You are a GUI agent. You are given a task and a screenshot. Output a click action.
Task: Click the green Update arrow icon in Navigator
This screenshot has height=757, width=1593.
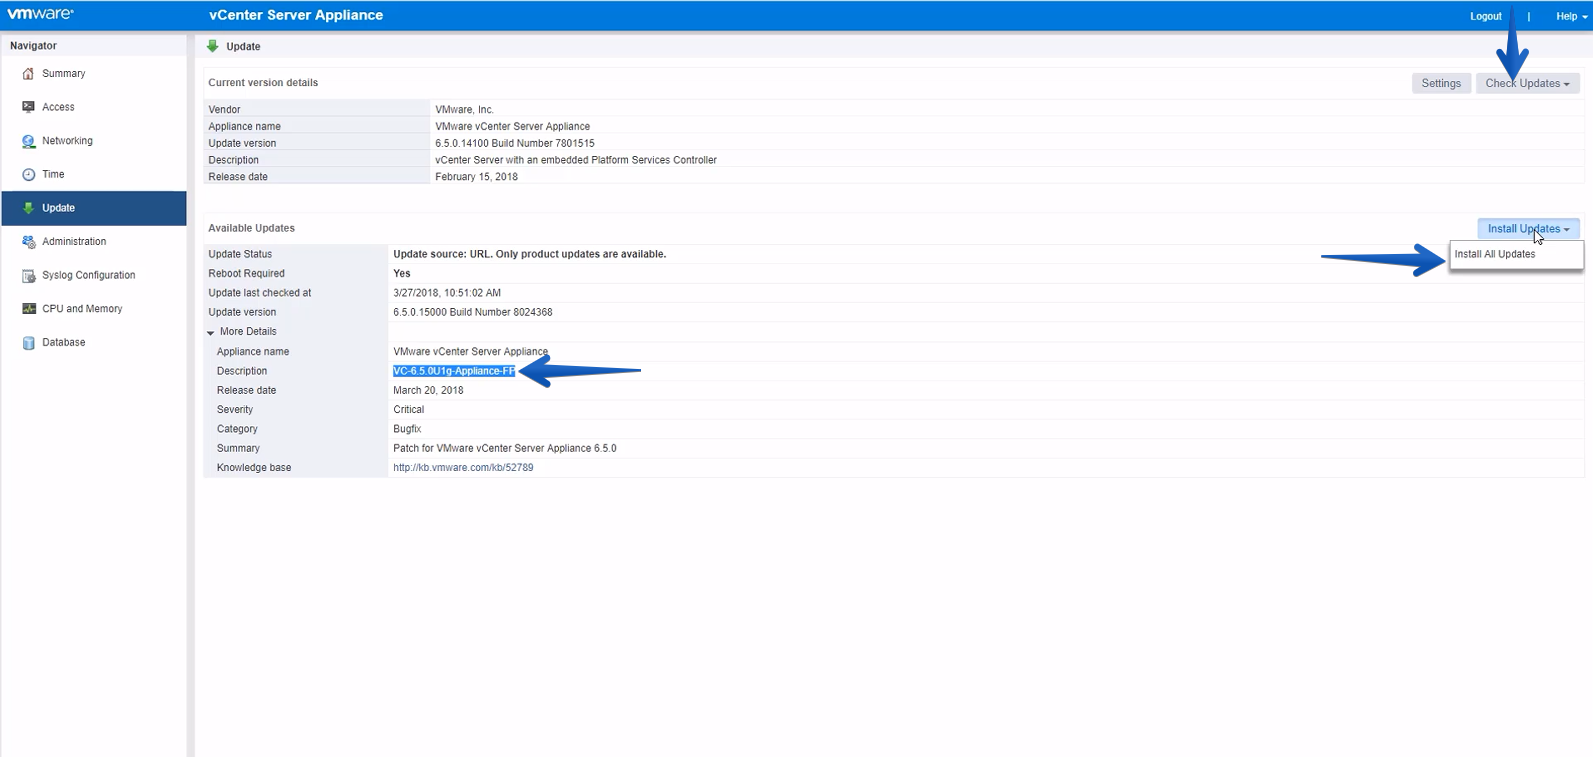[28, 208]
